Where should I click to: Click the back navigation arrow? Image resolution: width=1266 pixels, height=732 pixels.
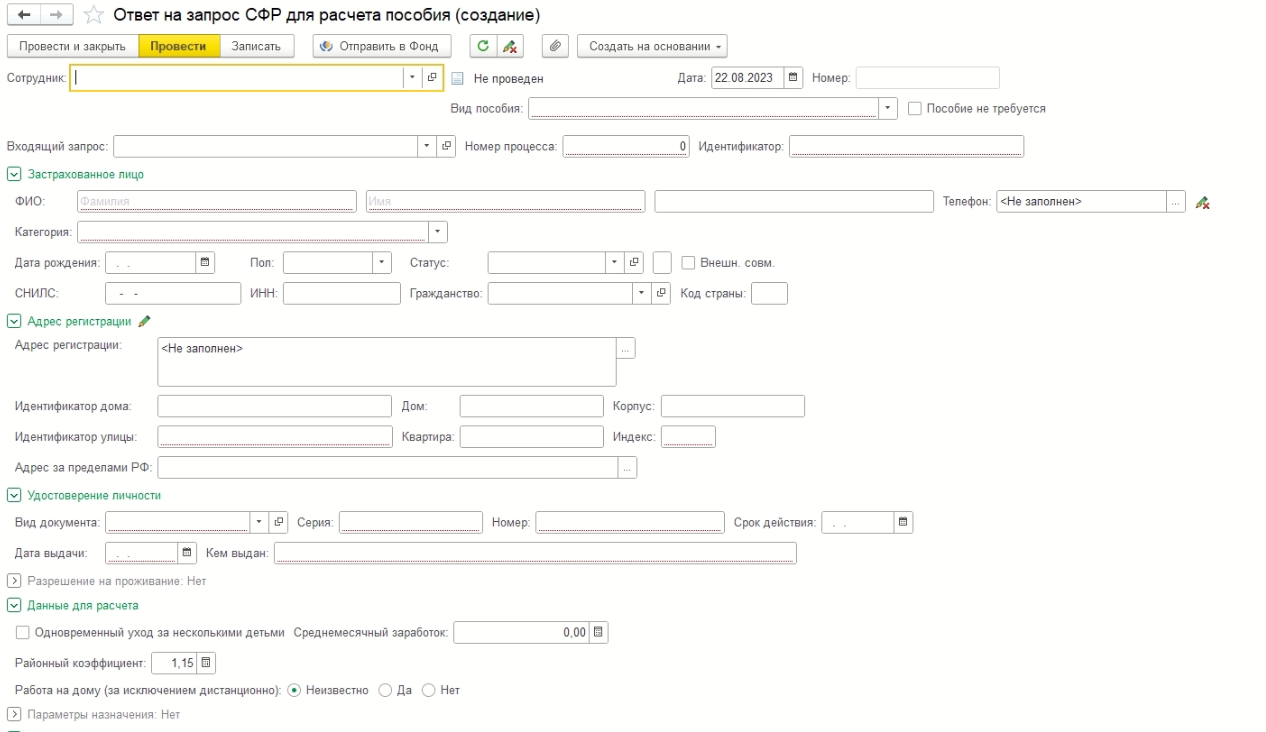(21, 16)
